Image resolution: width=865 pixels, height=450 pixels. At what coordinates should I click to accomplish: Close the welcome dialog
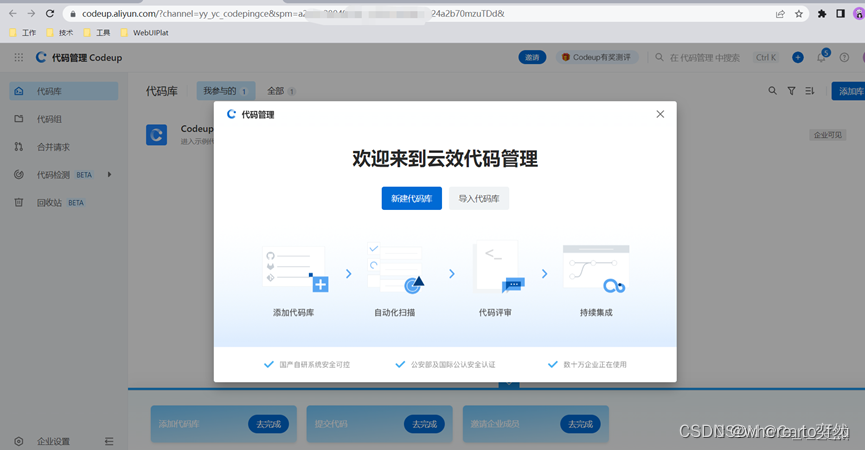[x=660, y=114]
